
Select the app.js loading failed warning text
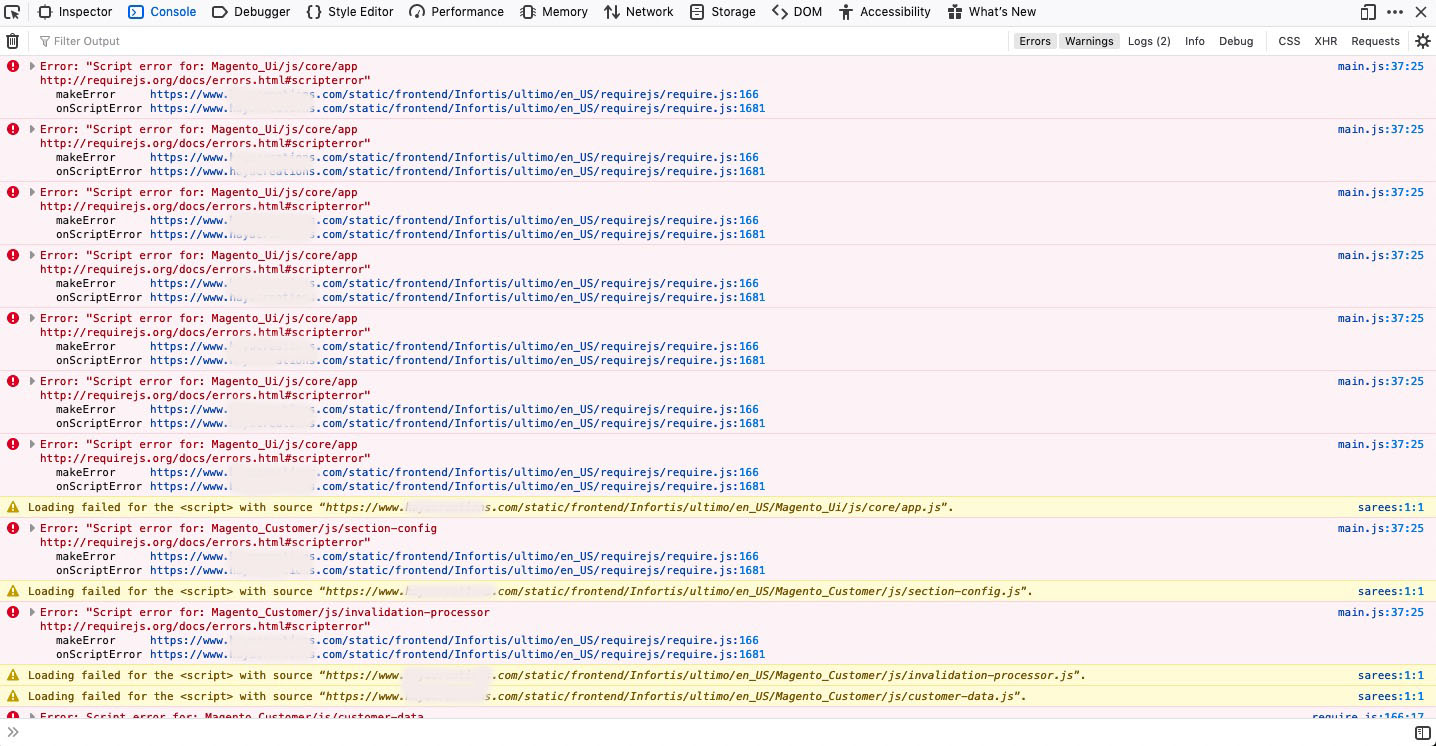(491, 507)
